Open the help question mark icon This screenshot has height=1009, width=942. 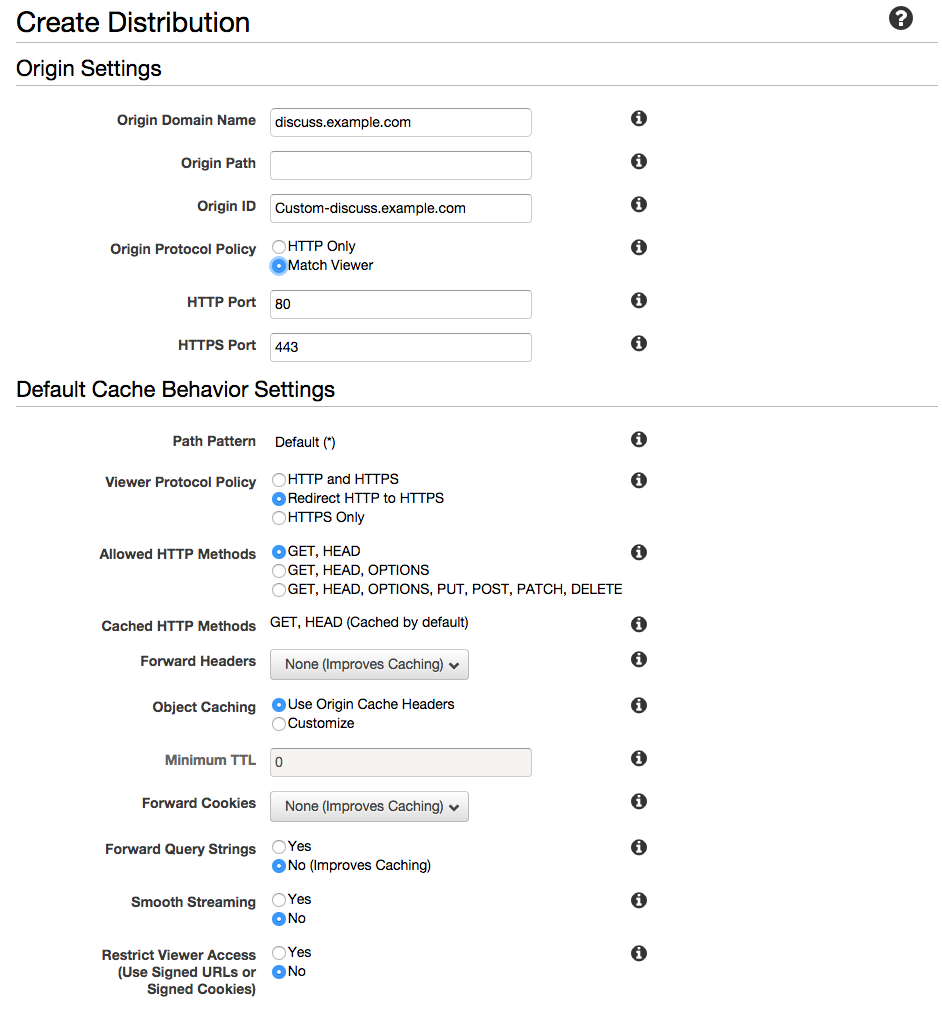coord(900,18)
